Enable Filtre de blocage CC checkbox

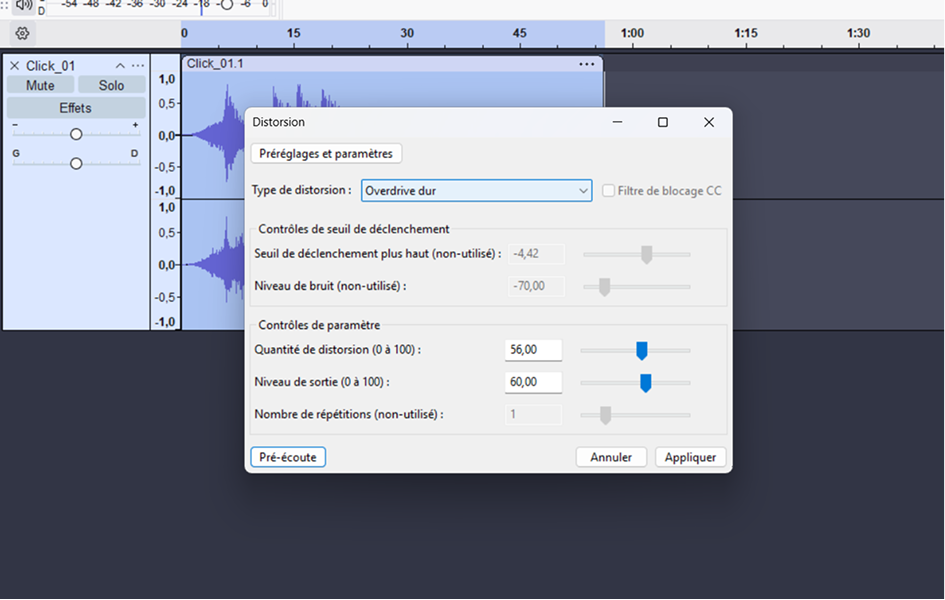point(609,191)
